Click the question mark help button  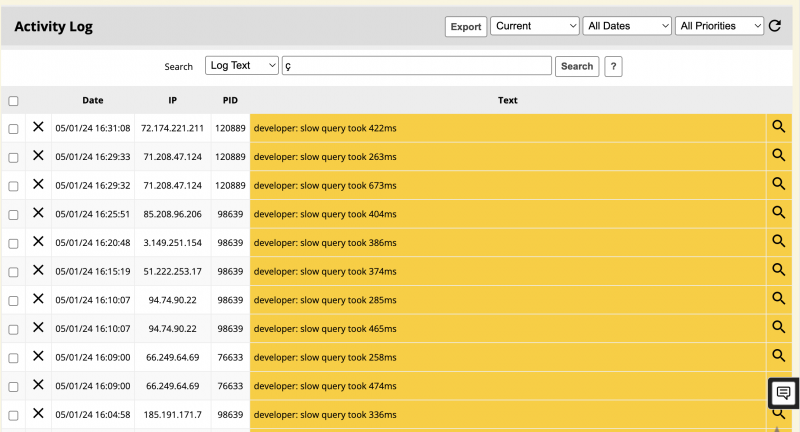pos(614,66)
